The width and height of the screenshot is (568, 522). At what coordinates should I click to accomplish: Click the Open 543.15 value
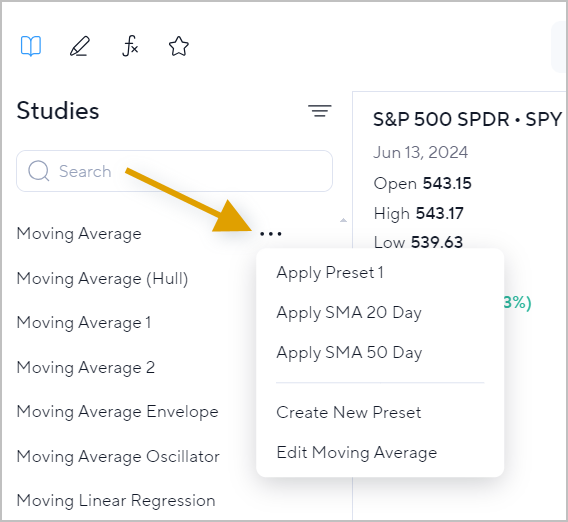pyautogui.click(x=422, y=183)
